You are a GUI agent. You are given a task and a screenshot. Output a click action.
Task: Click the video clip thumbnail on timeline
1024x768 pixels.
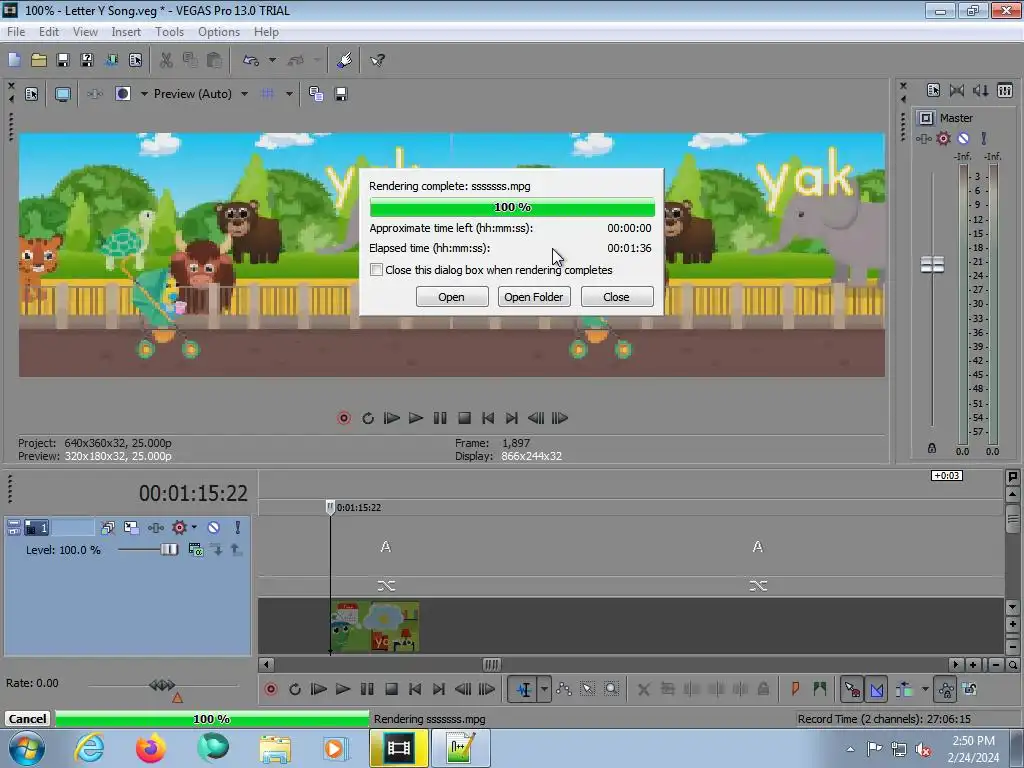376,626
